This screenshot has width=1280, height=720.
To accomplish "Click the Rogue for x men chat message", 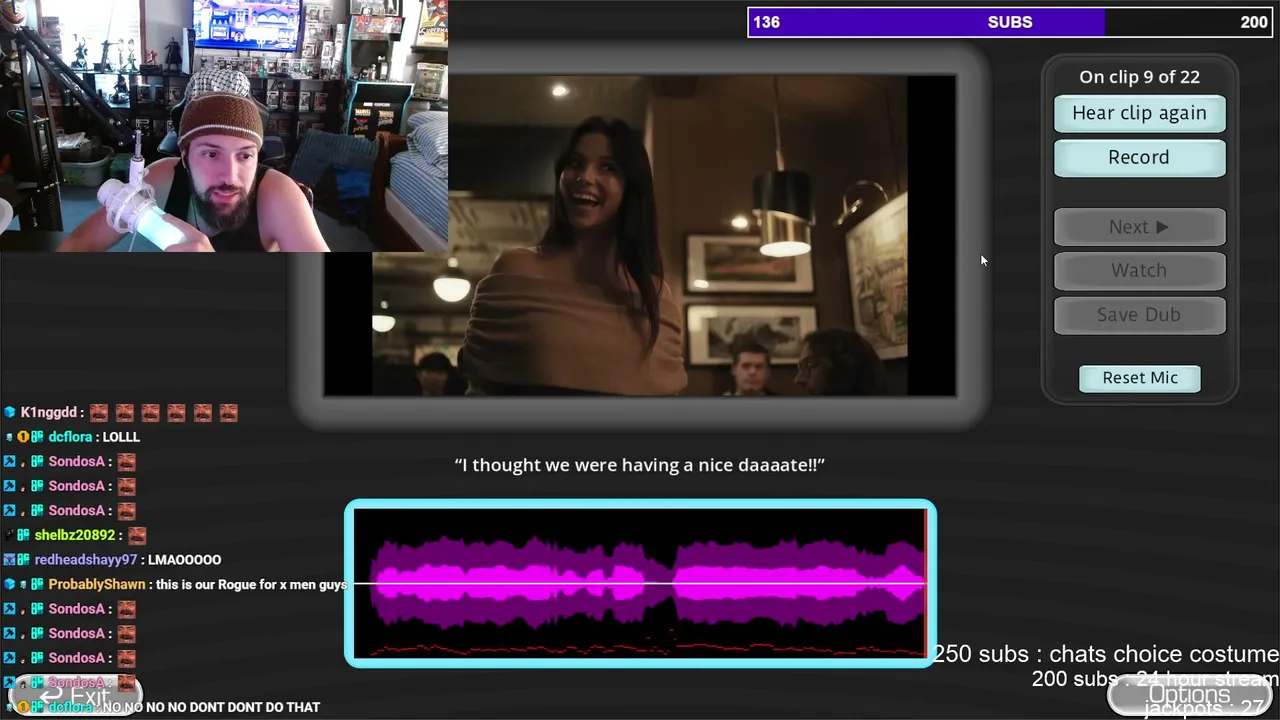I will [250, 584].
